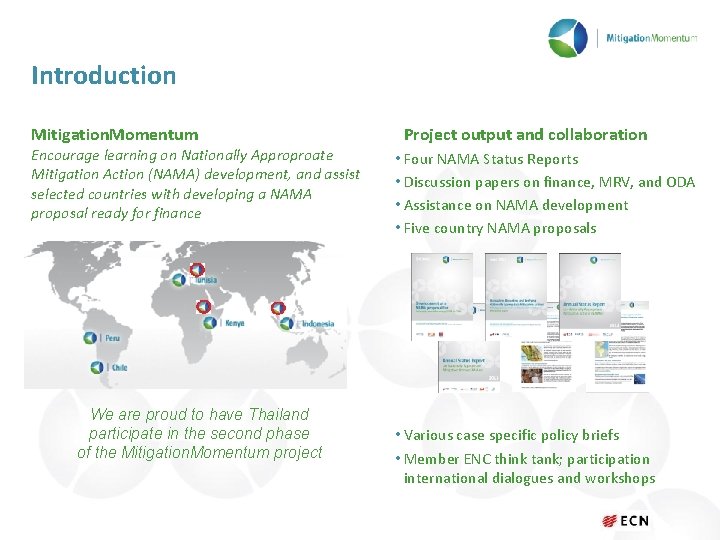The height and width of the screenshot is (540, 720).
Task: Click 'Member ENC think tank' bullet
Action: point(529,468)
